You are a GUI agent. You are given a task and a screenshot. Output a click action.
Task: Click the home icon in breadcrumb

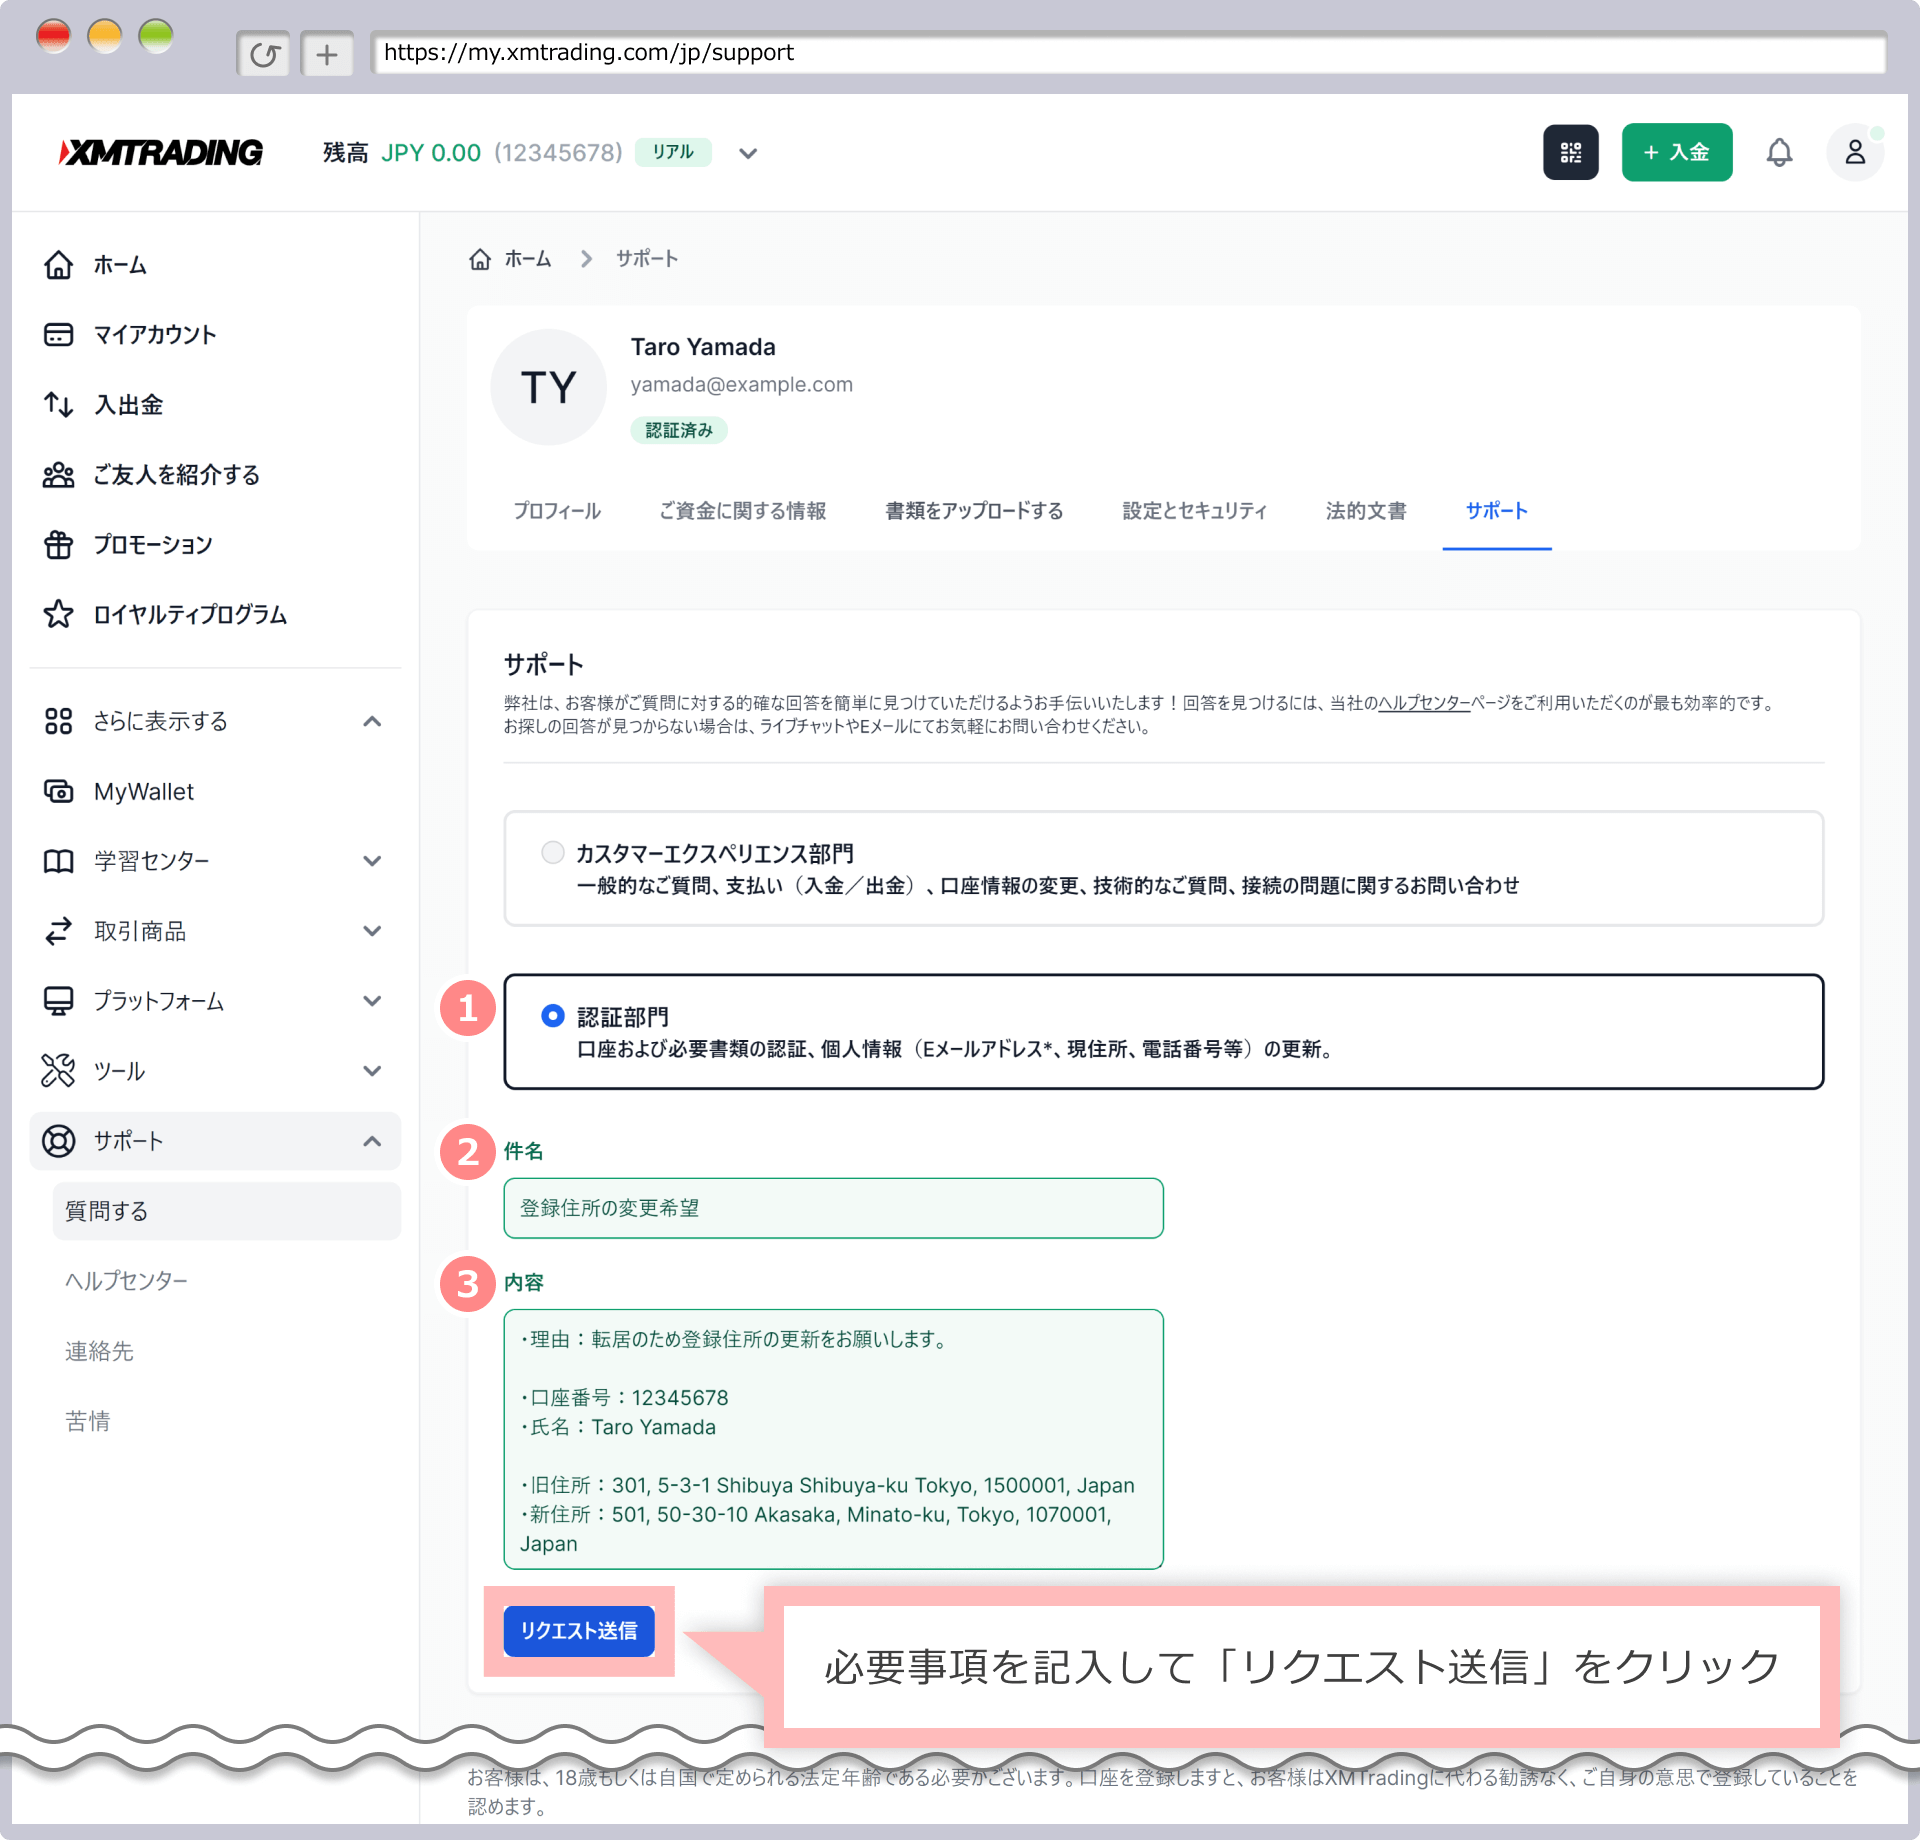pyautogui.click(x=480, y=260)
